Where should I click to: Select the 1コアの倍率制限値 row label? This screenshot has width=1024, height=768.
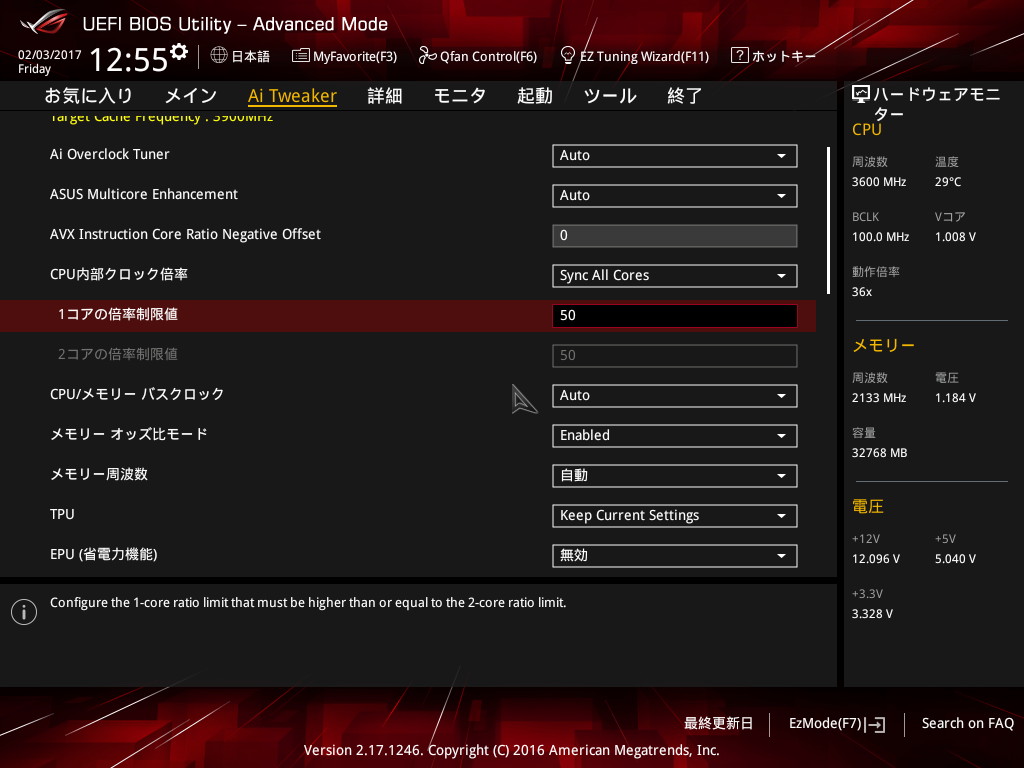[118, 315]
